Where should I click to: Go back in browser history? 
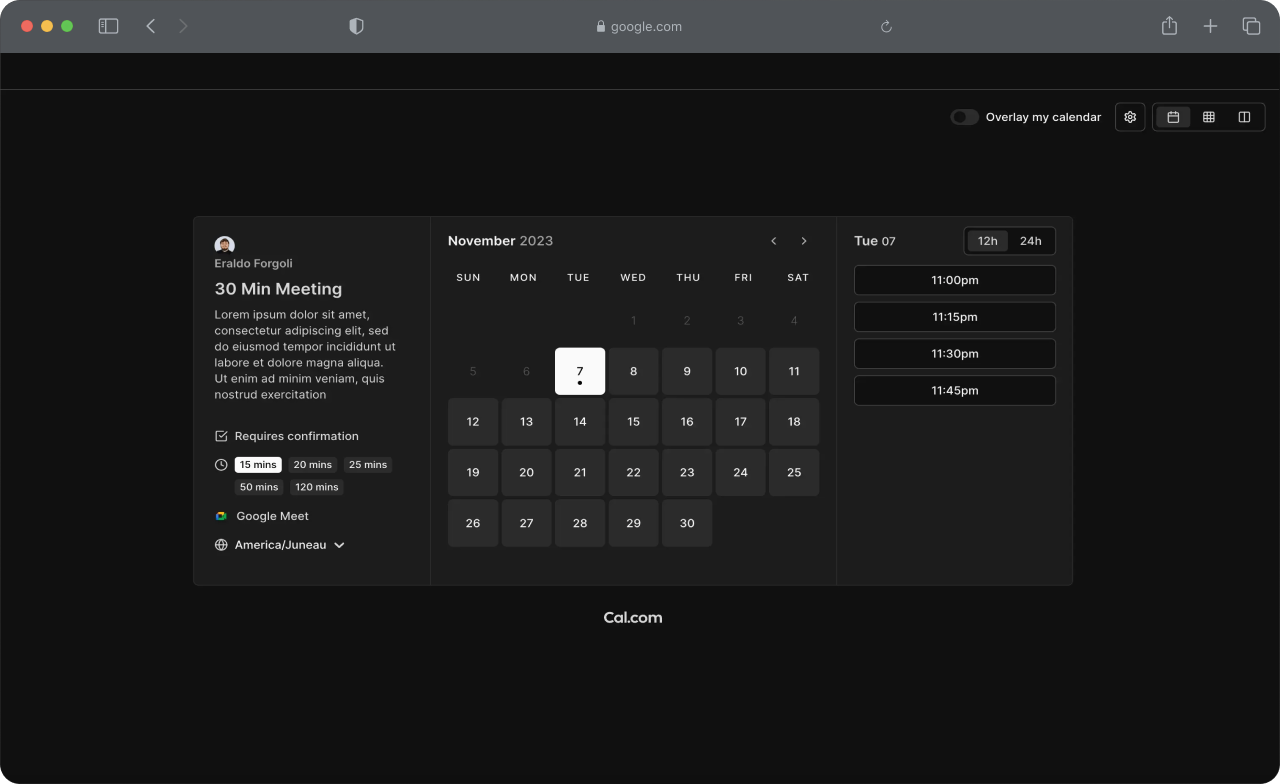[x=151, y=26]
